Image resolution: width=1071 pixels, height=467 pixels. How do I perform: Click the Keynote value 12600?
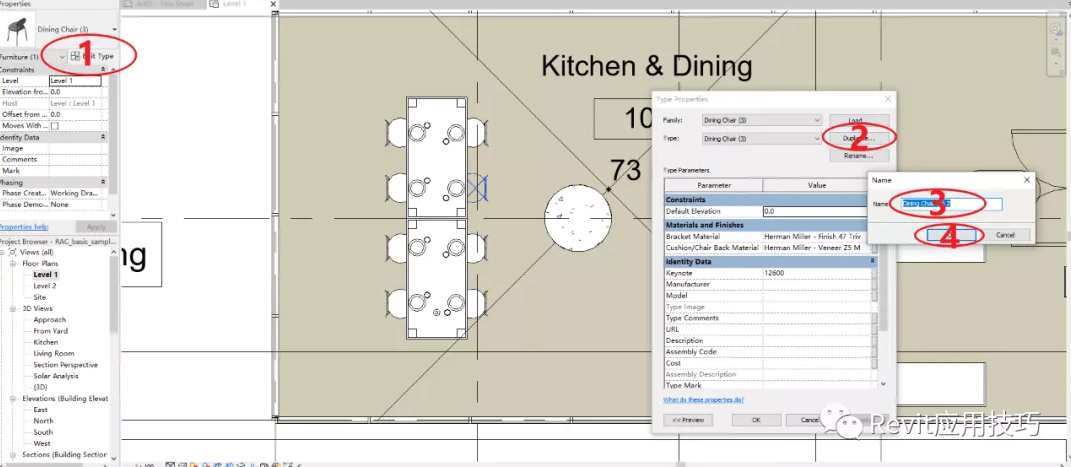coord(816,273)
